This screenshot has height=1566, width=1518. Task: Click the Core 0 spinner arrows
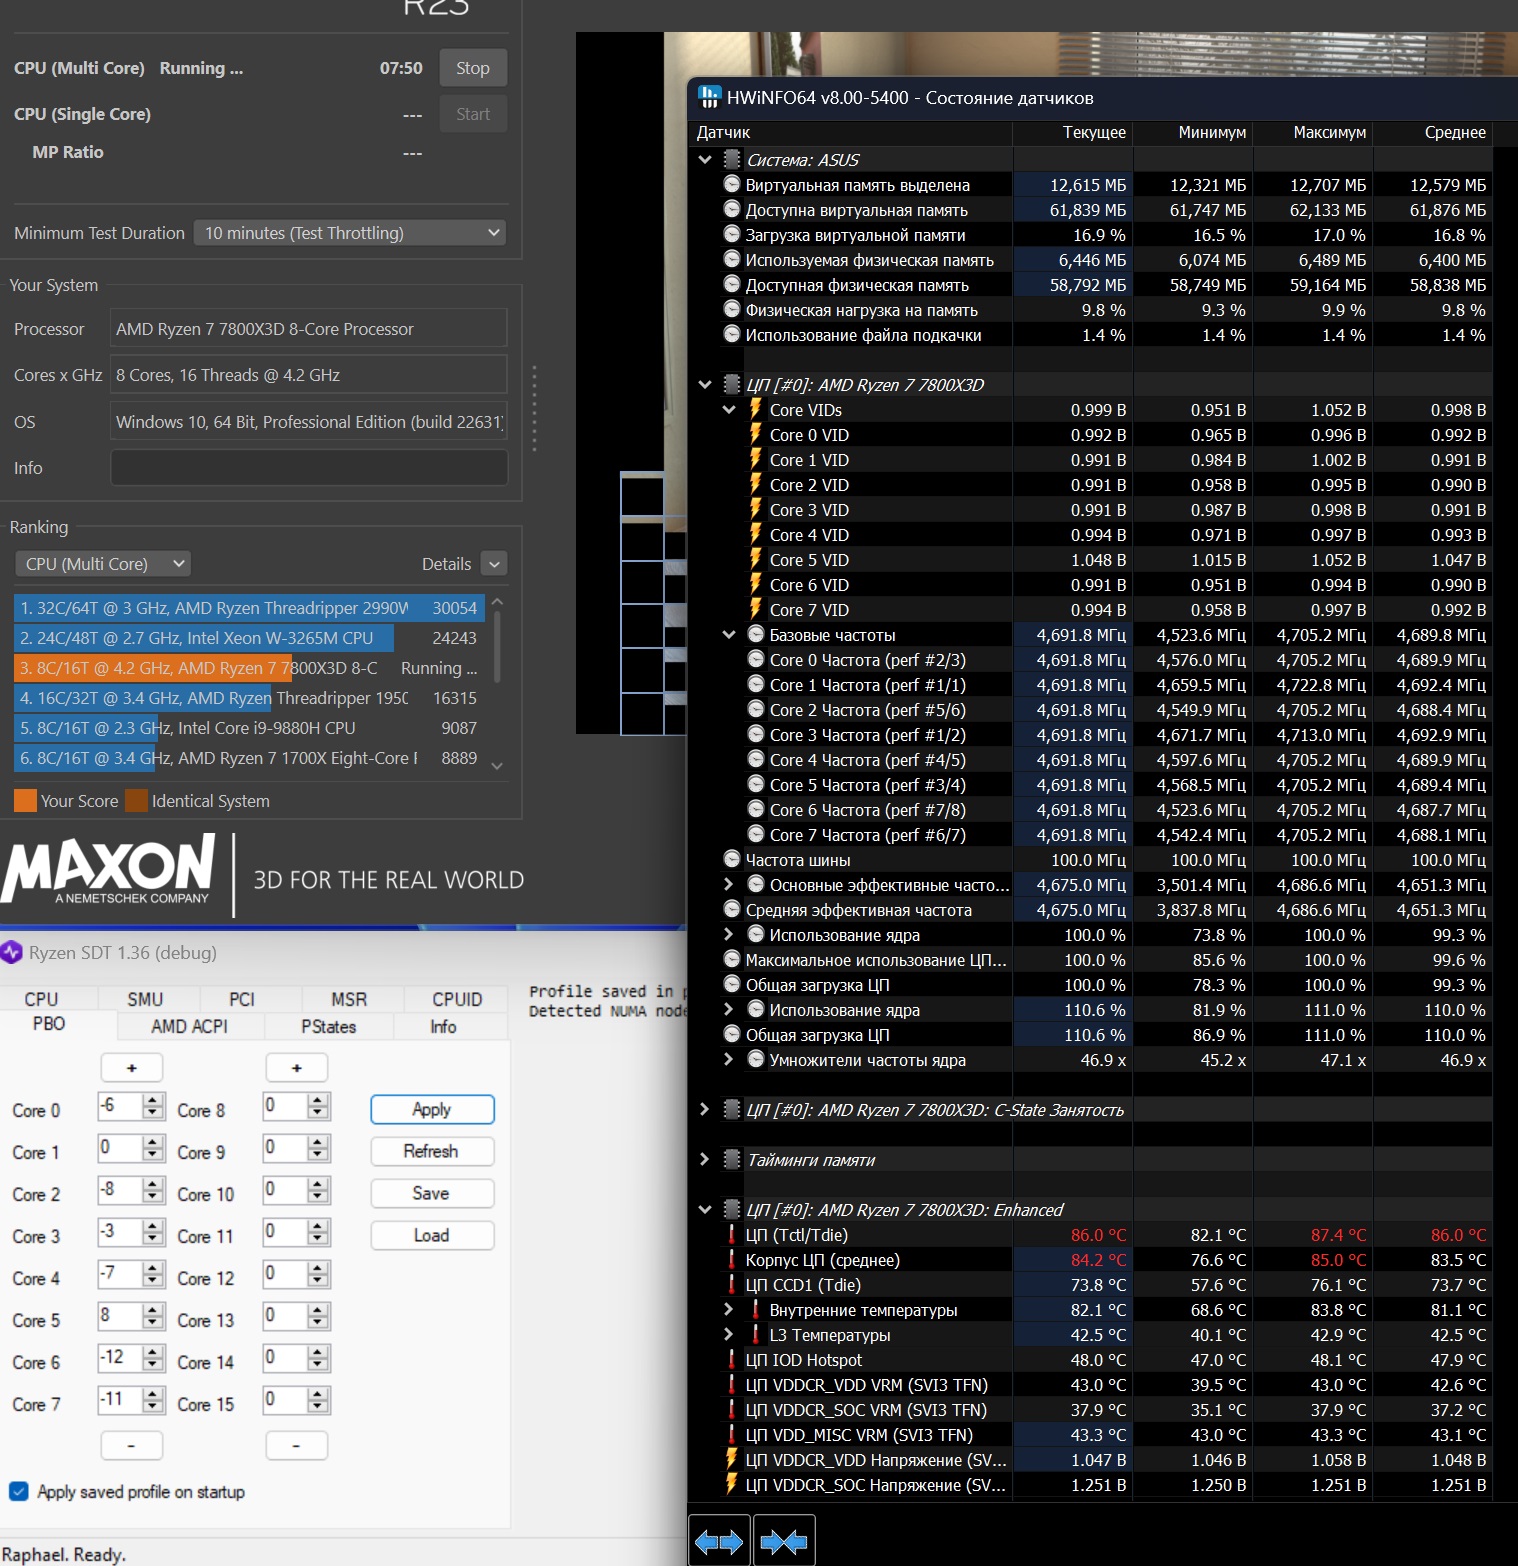pos(153,1105)
